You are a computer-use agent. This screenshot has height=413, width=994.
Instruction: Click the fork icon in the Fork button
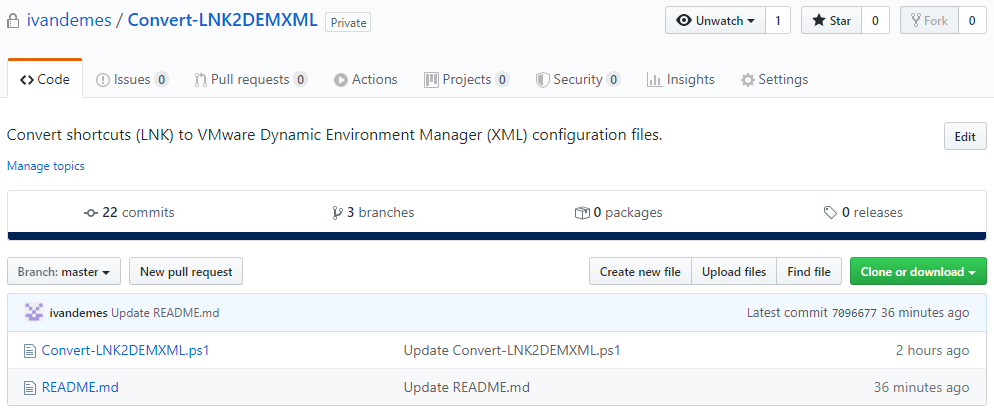tap(915, 20)
